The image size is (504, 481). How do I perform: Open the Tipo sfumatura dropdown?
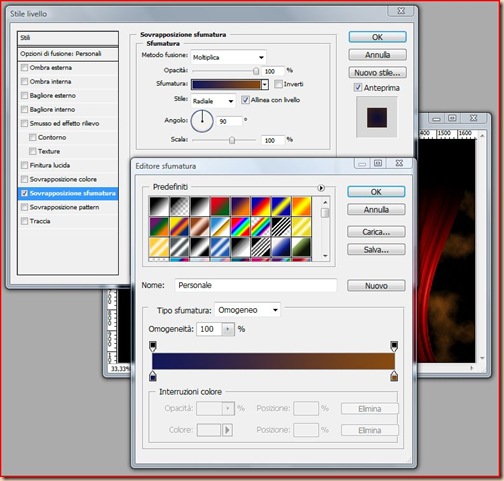click(247, 310)
